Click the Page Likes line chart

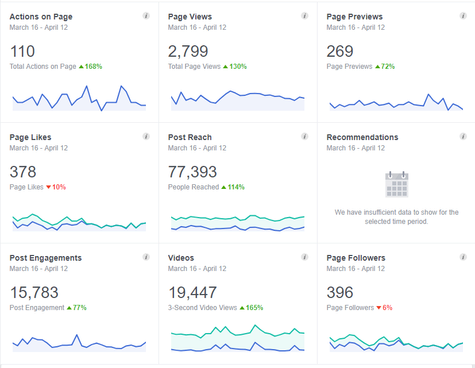[79, 222]
